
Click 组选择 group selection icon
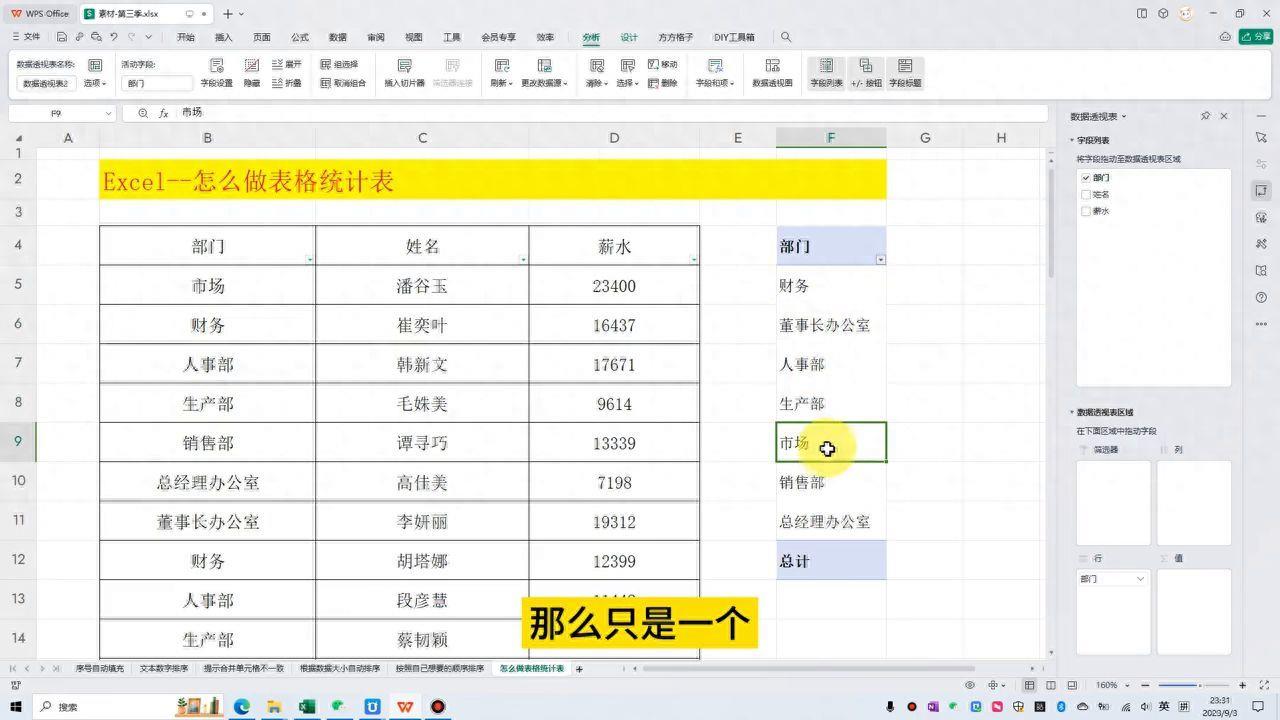pos(339,64)
